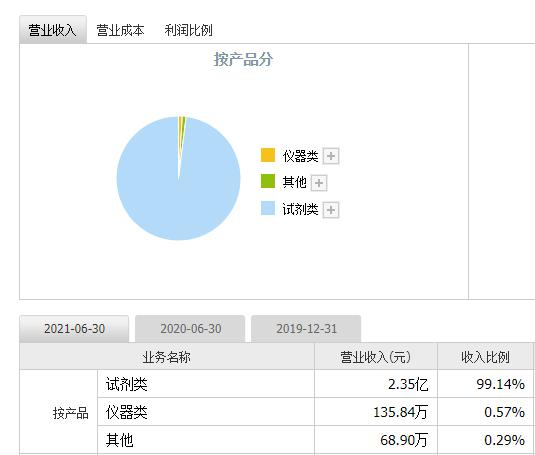Click the green 其他 legend color swatch
The image size is (535, 455).
pyautogui.click(x=268, y=181)
